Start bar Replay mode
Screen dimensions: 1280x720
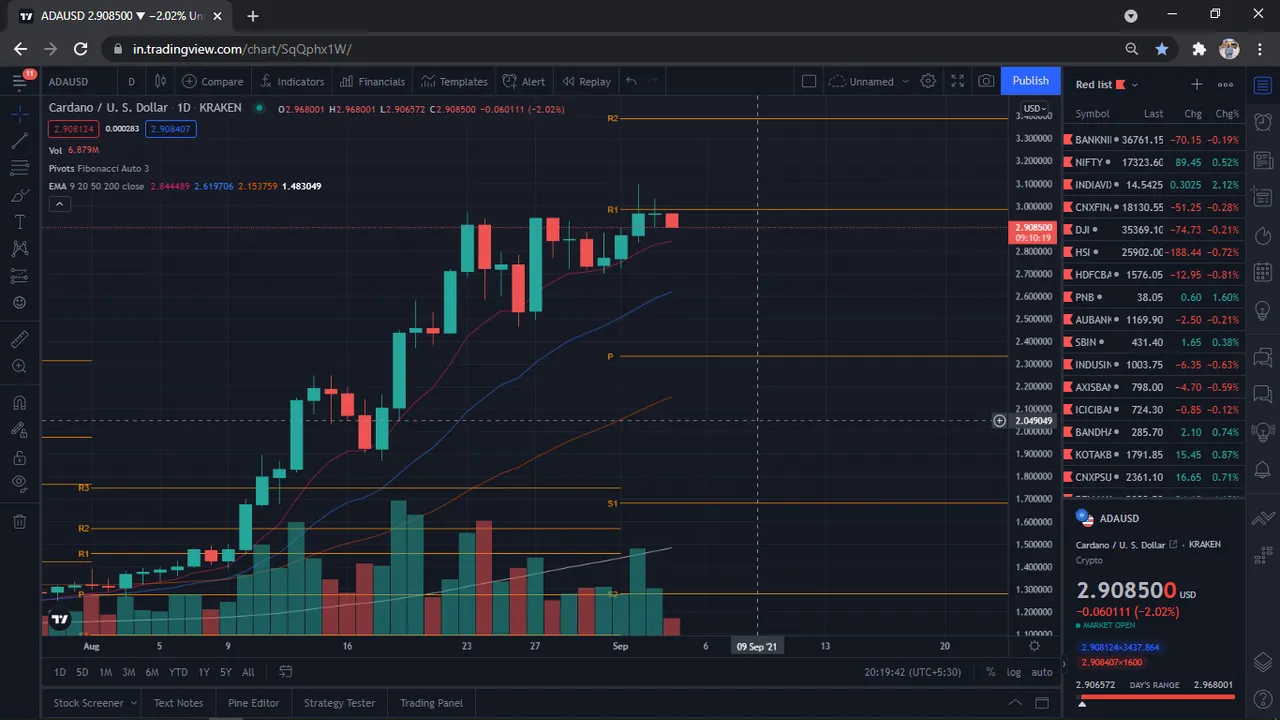586,81
